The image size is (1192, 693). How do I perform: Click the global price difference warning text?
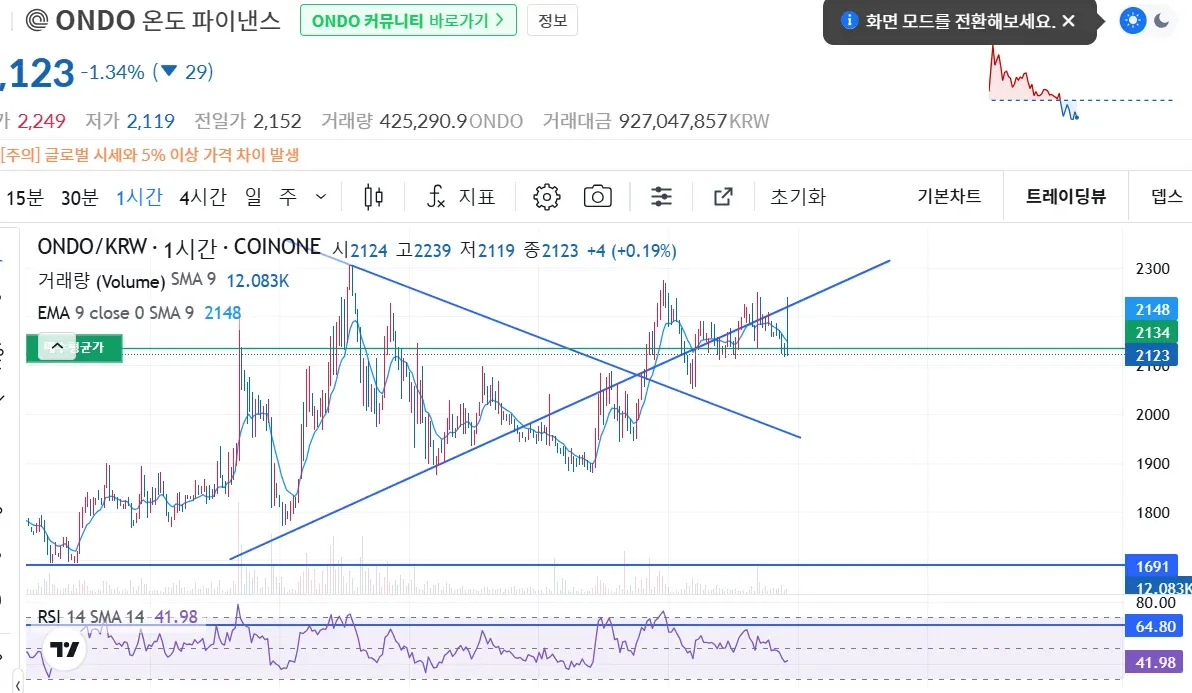tap(150, 155)
